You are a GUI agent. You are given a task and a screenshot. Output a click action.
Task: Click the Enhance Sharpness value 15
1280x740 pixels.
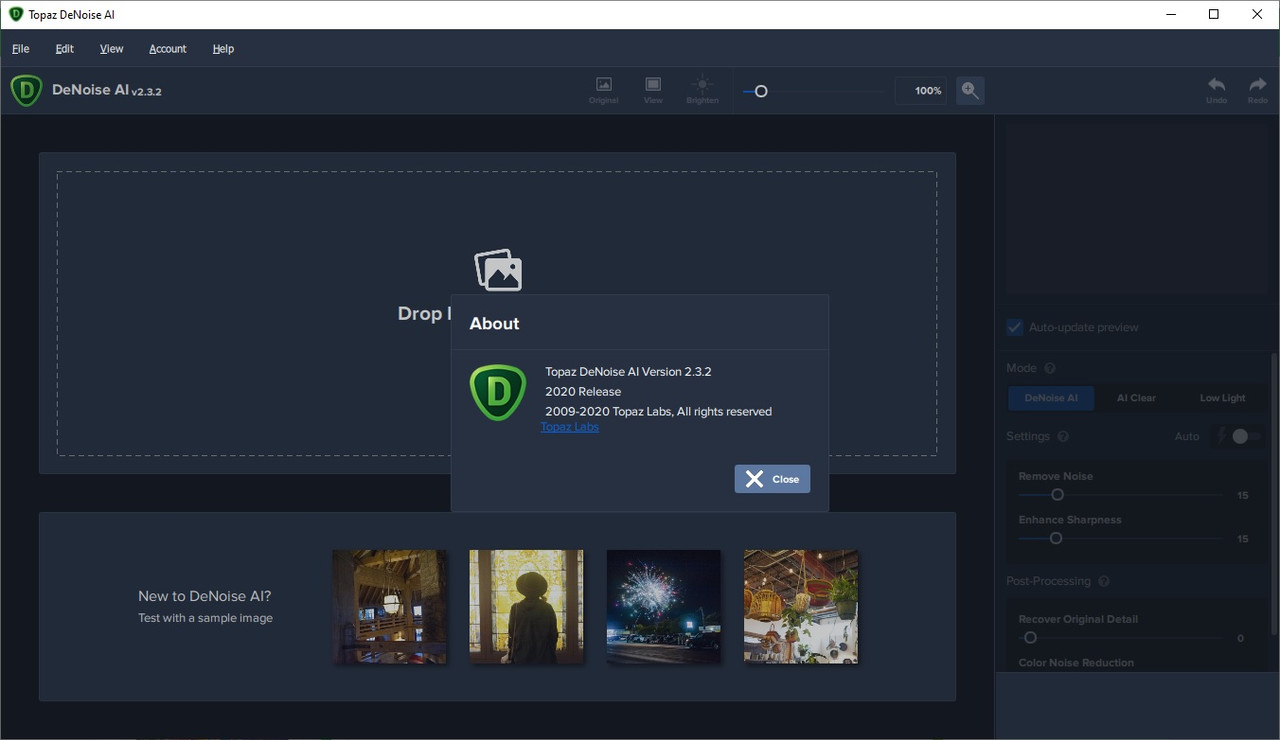coord(1243,539)
